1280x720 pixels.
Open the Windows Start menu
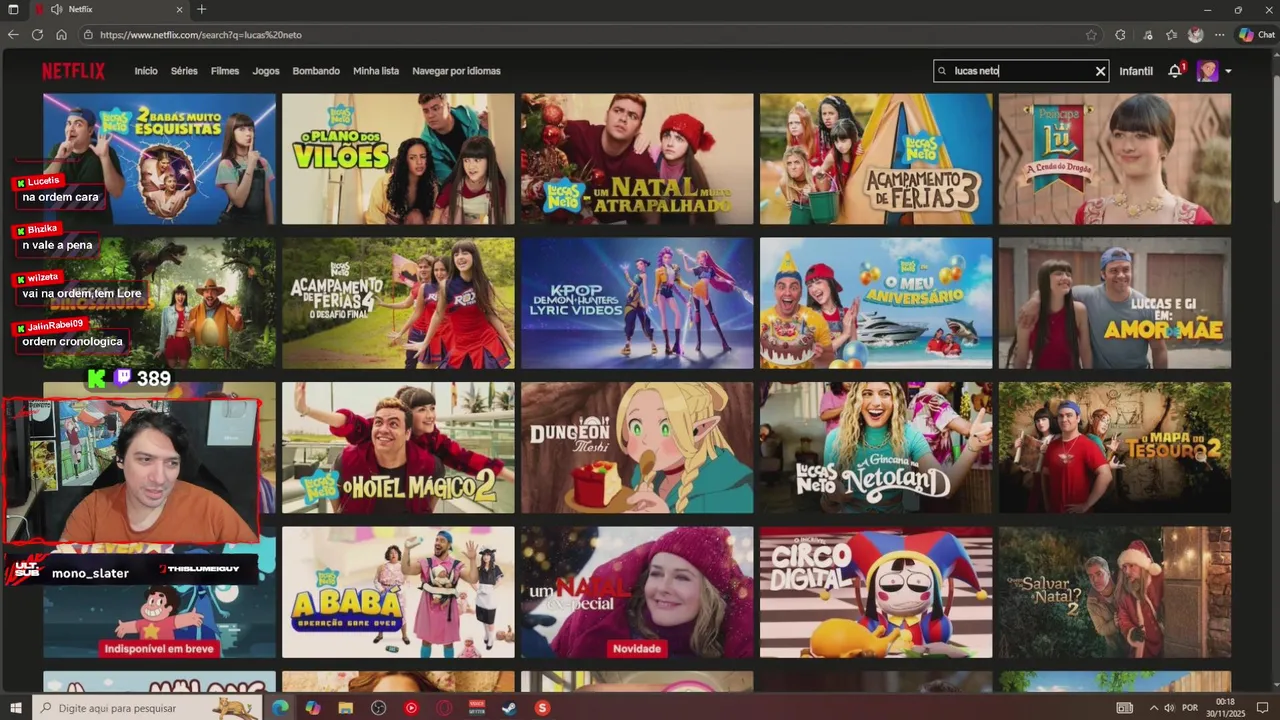click(x=15, y=708)
